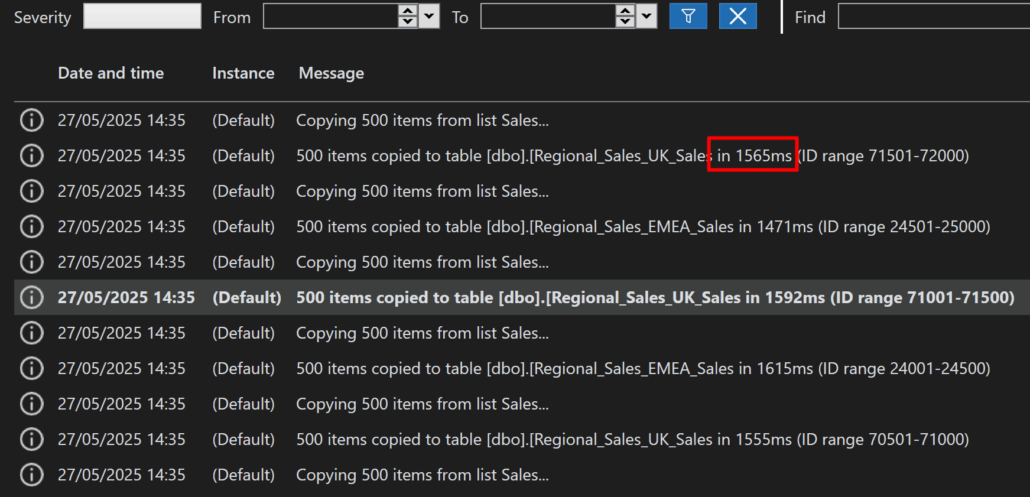This screenshot has width=1030, height=497.
Task: Focus the Find search box
Action: [933, 16]
